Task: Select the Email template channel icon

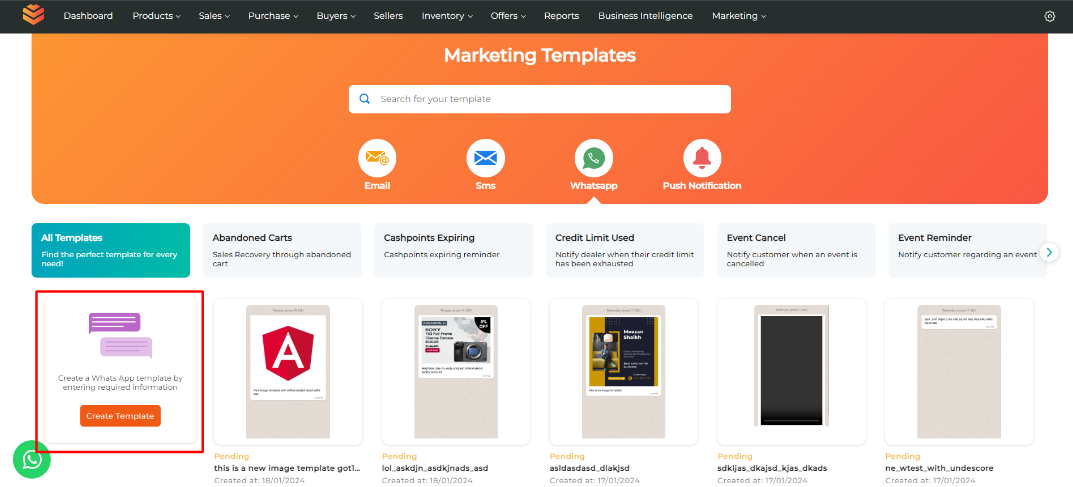Action: 377,158
